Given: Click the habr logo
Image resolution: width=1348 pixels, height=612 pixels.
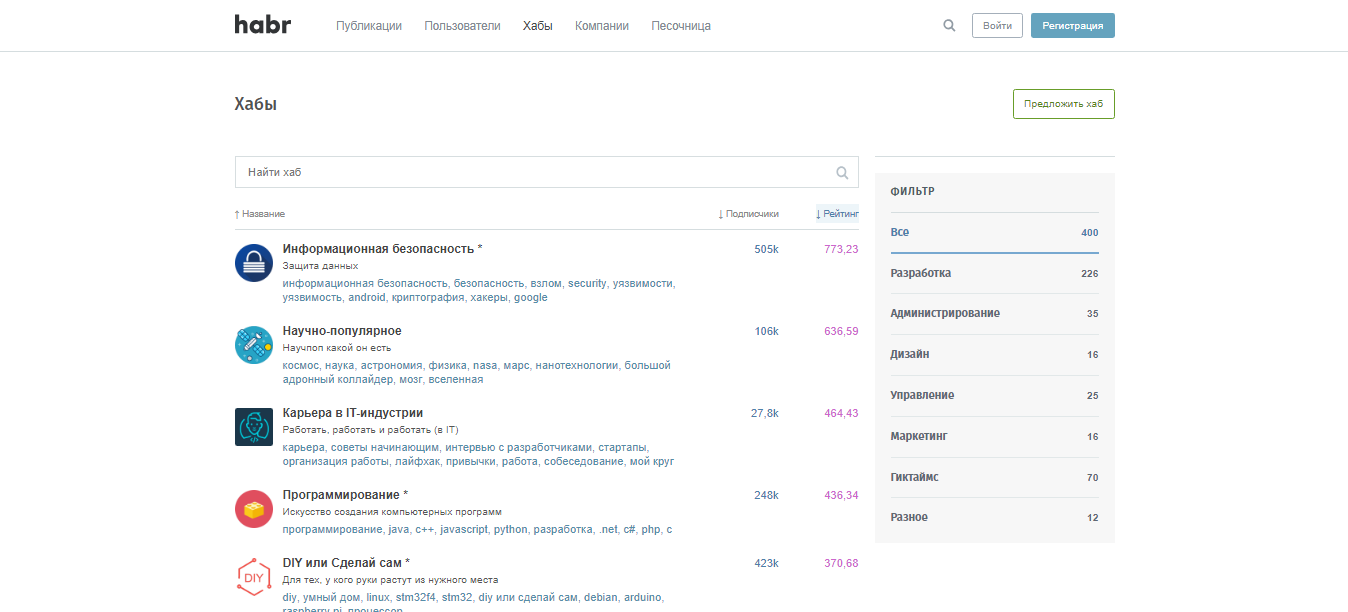Looking at the screenshot, I should coord(262,25).
